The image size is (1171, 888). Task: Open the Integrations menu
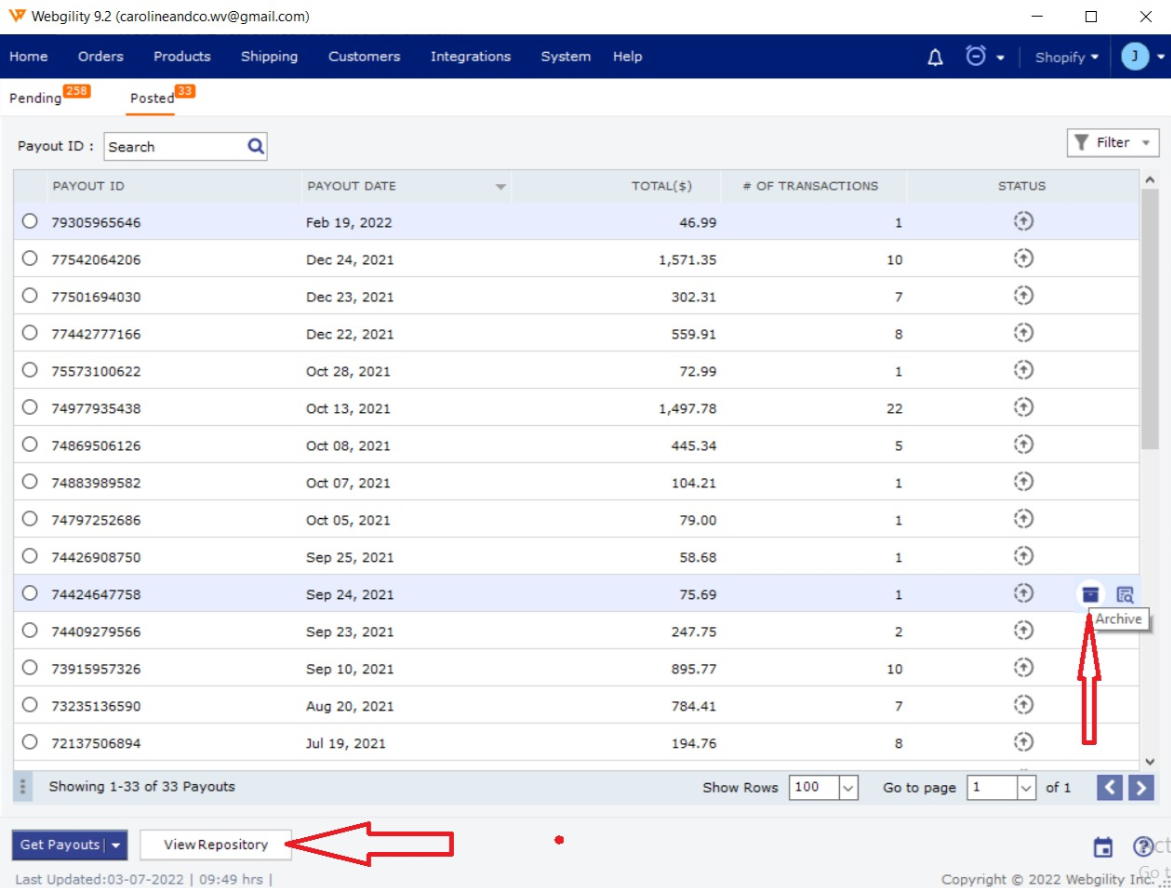tap(470, 57)
